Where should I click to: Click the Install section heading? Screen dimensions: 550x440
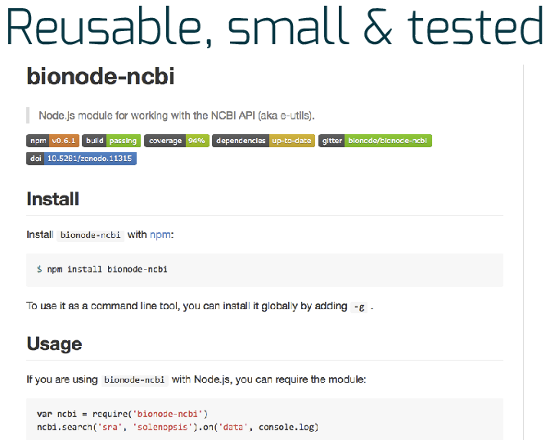click(53, 199)
